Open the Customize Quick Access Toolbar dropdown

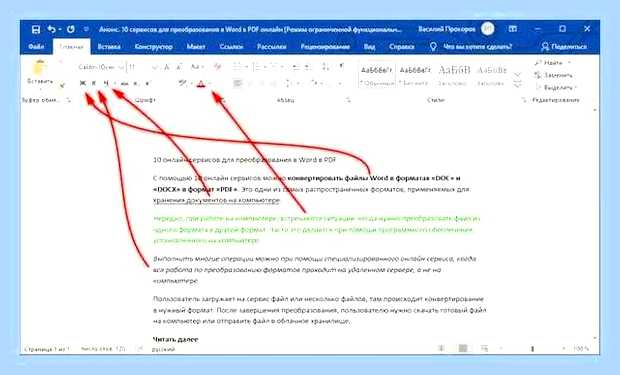[86, 29]
